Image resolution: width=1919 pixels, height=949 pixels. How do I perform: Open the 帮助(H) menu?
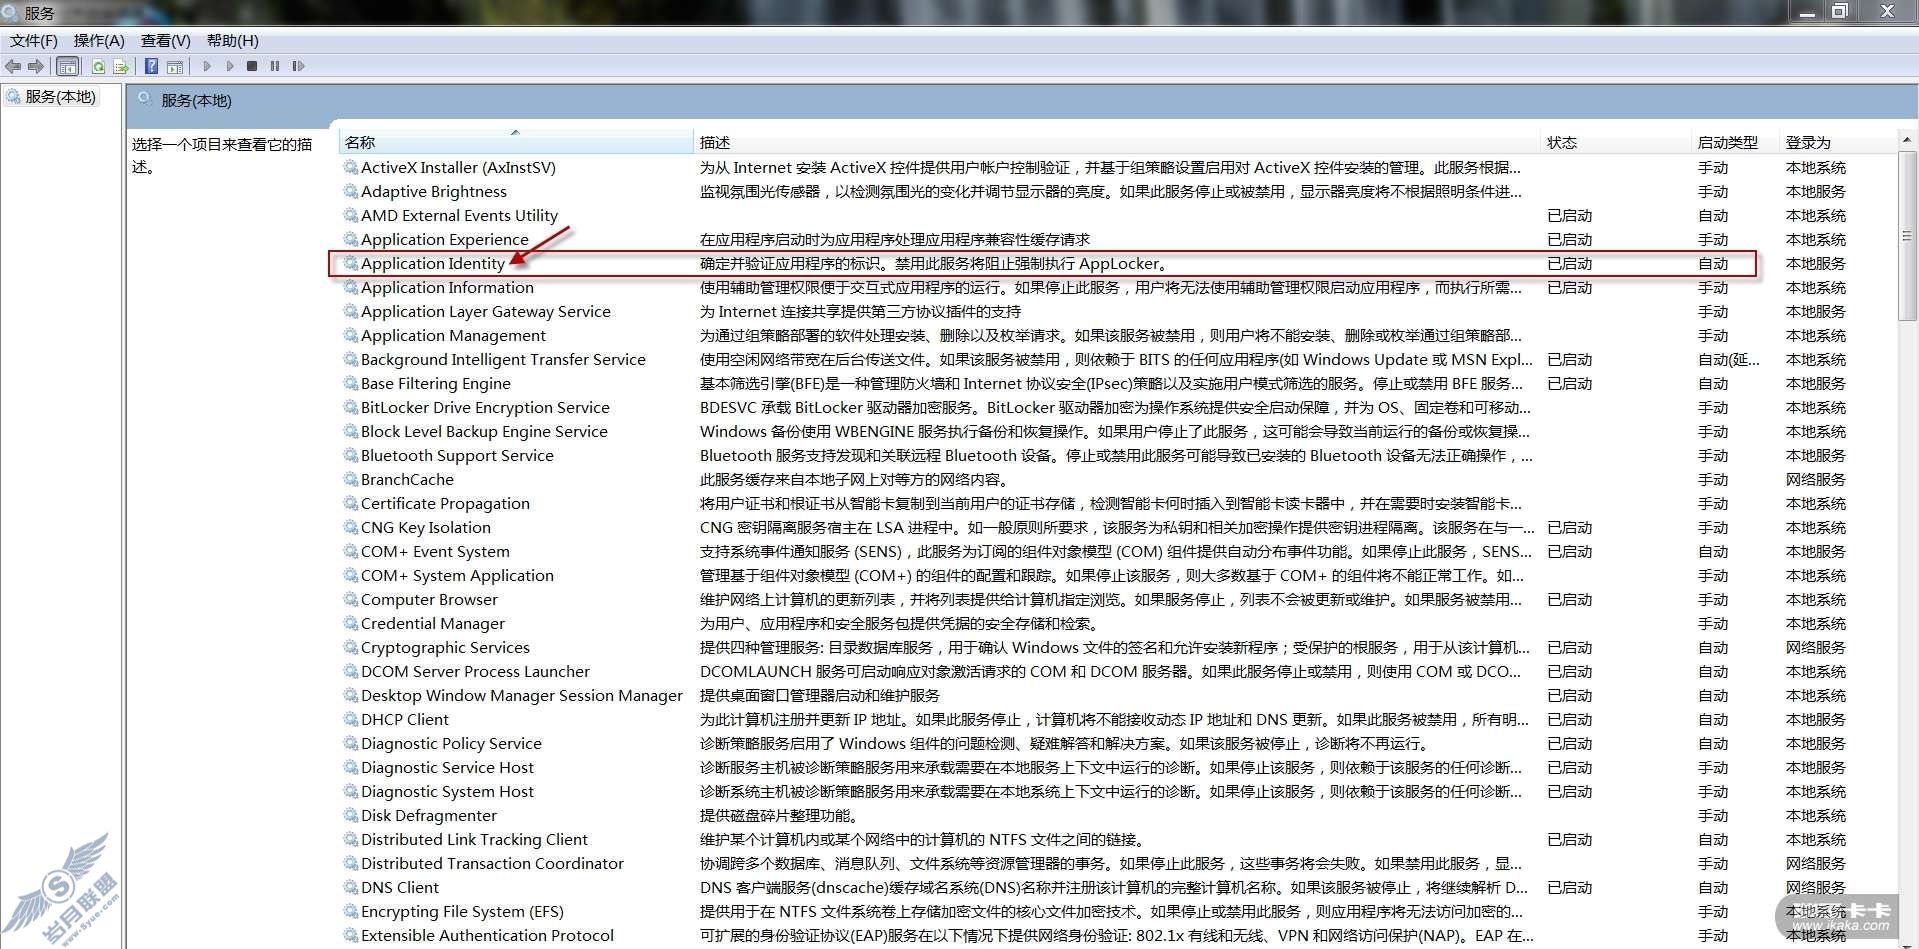coord(232,41)
